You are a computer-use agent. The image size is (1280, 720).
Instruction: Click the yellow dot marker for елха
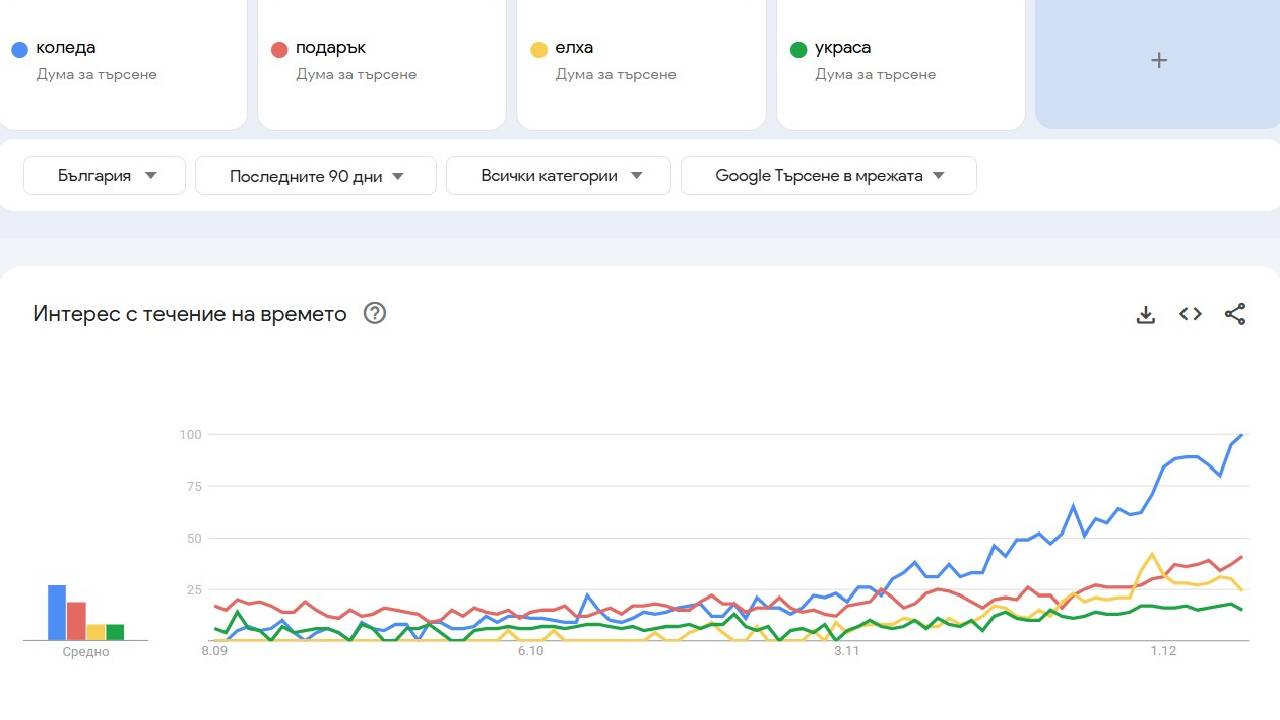538,48
